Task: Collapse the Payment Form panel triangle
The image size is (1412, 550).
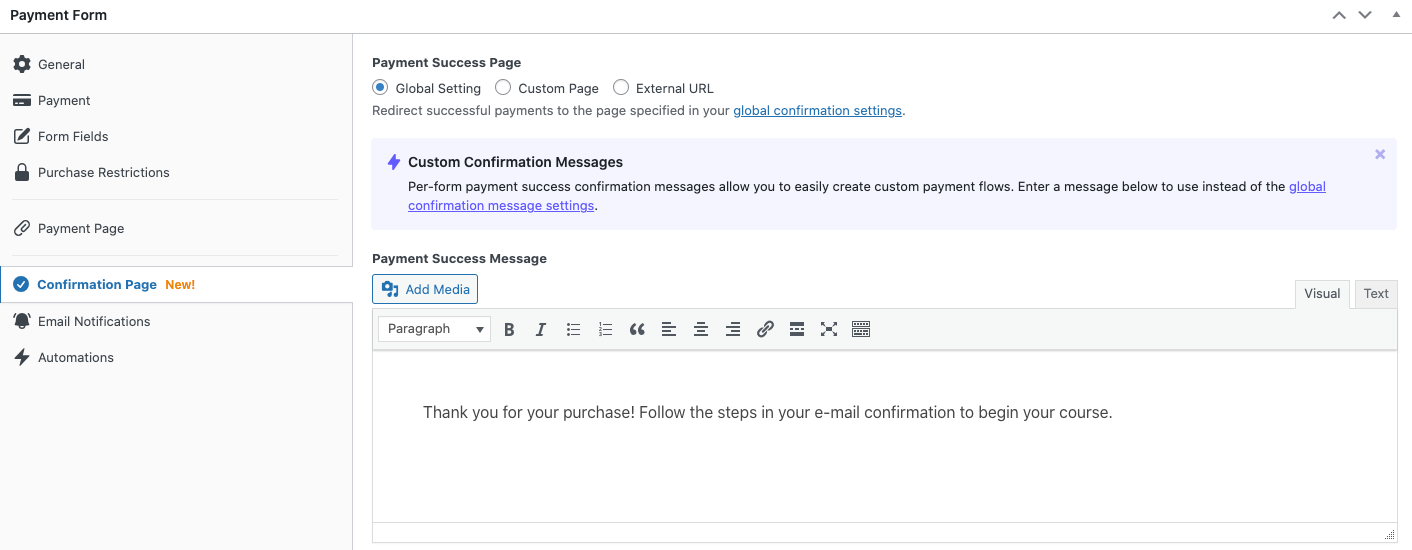Action: pyautogui.click(x=1395, y=15)
